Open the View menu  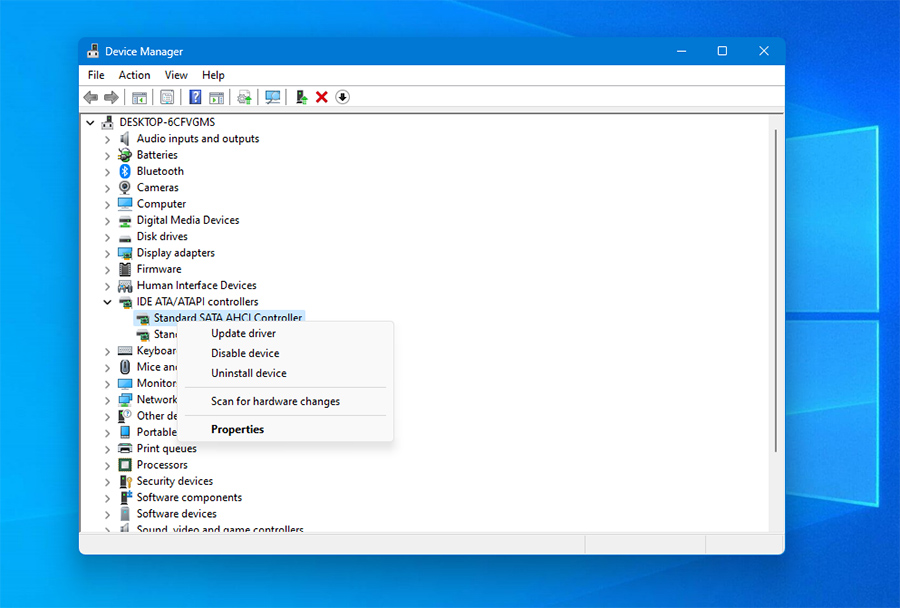point(176,75)
